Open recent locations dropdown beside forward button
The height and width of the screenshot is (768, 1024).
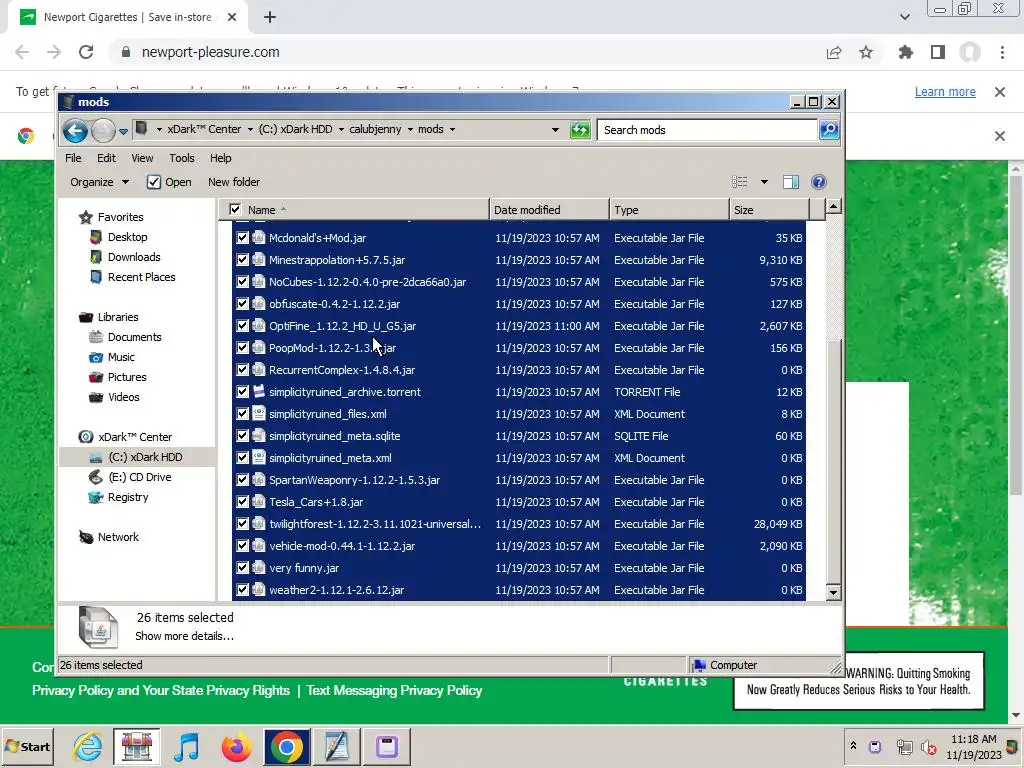pos(123,131)
